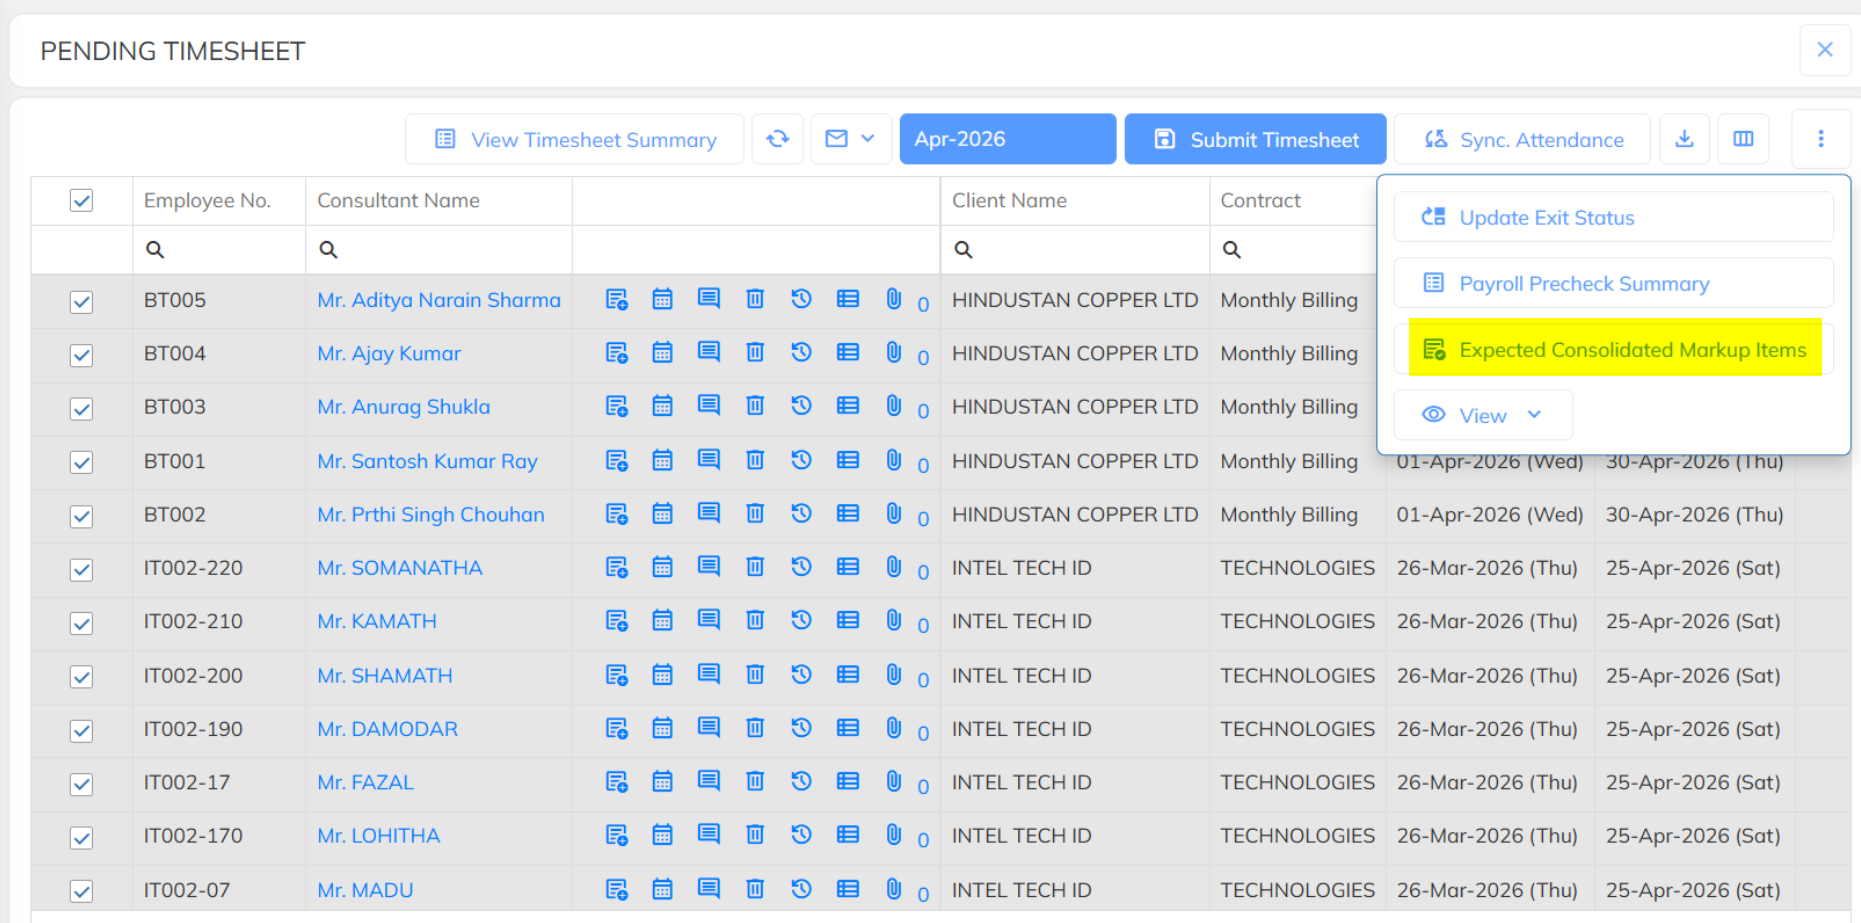Image resolution: width=1861 pixels, height=923 pixels.
Task: Click delete trash icon for BT005 row
Action: [755, 299]
